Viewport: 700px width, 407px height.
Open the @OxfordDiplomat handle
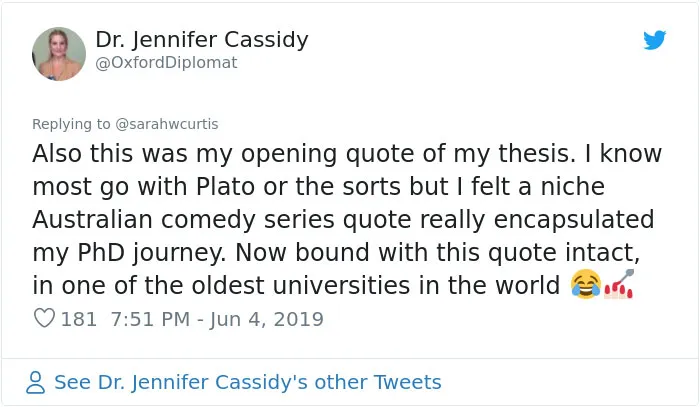166,62
